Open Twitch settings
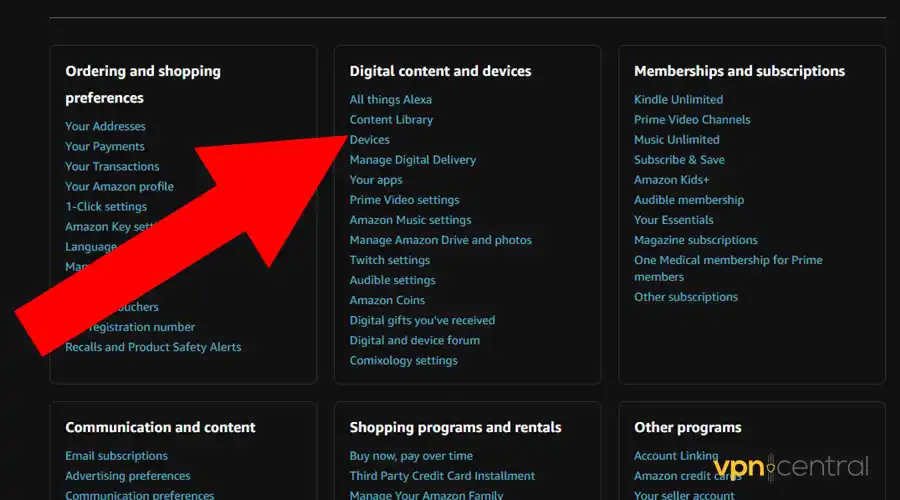 pos(389,260)
